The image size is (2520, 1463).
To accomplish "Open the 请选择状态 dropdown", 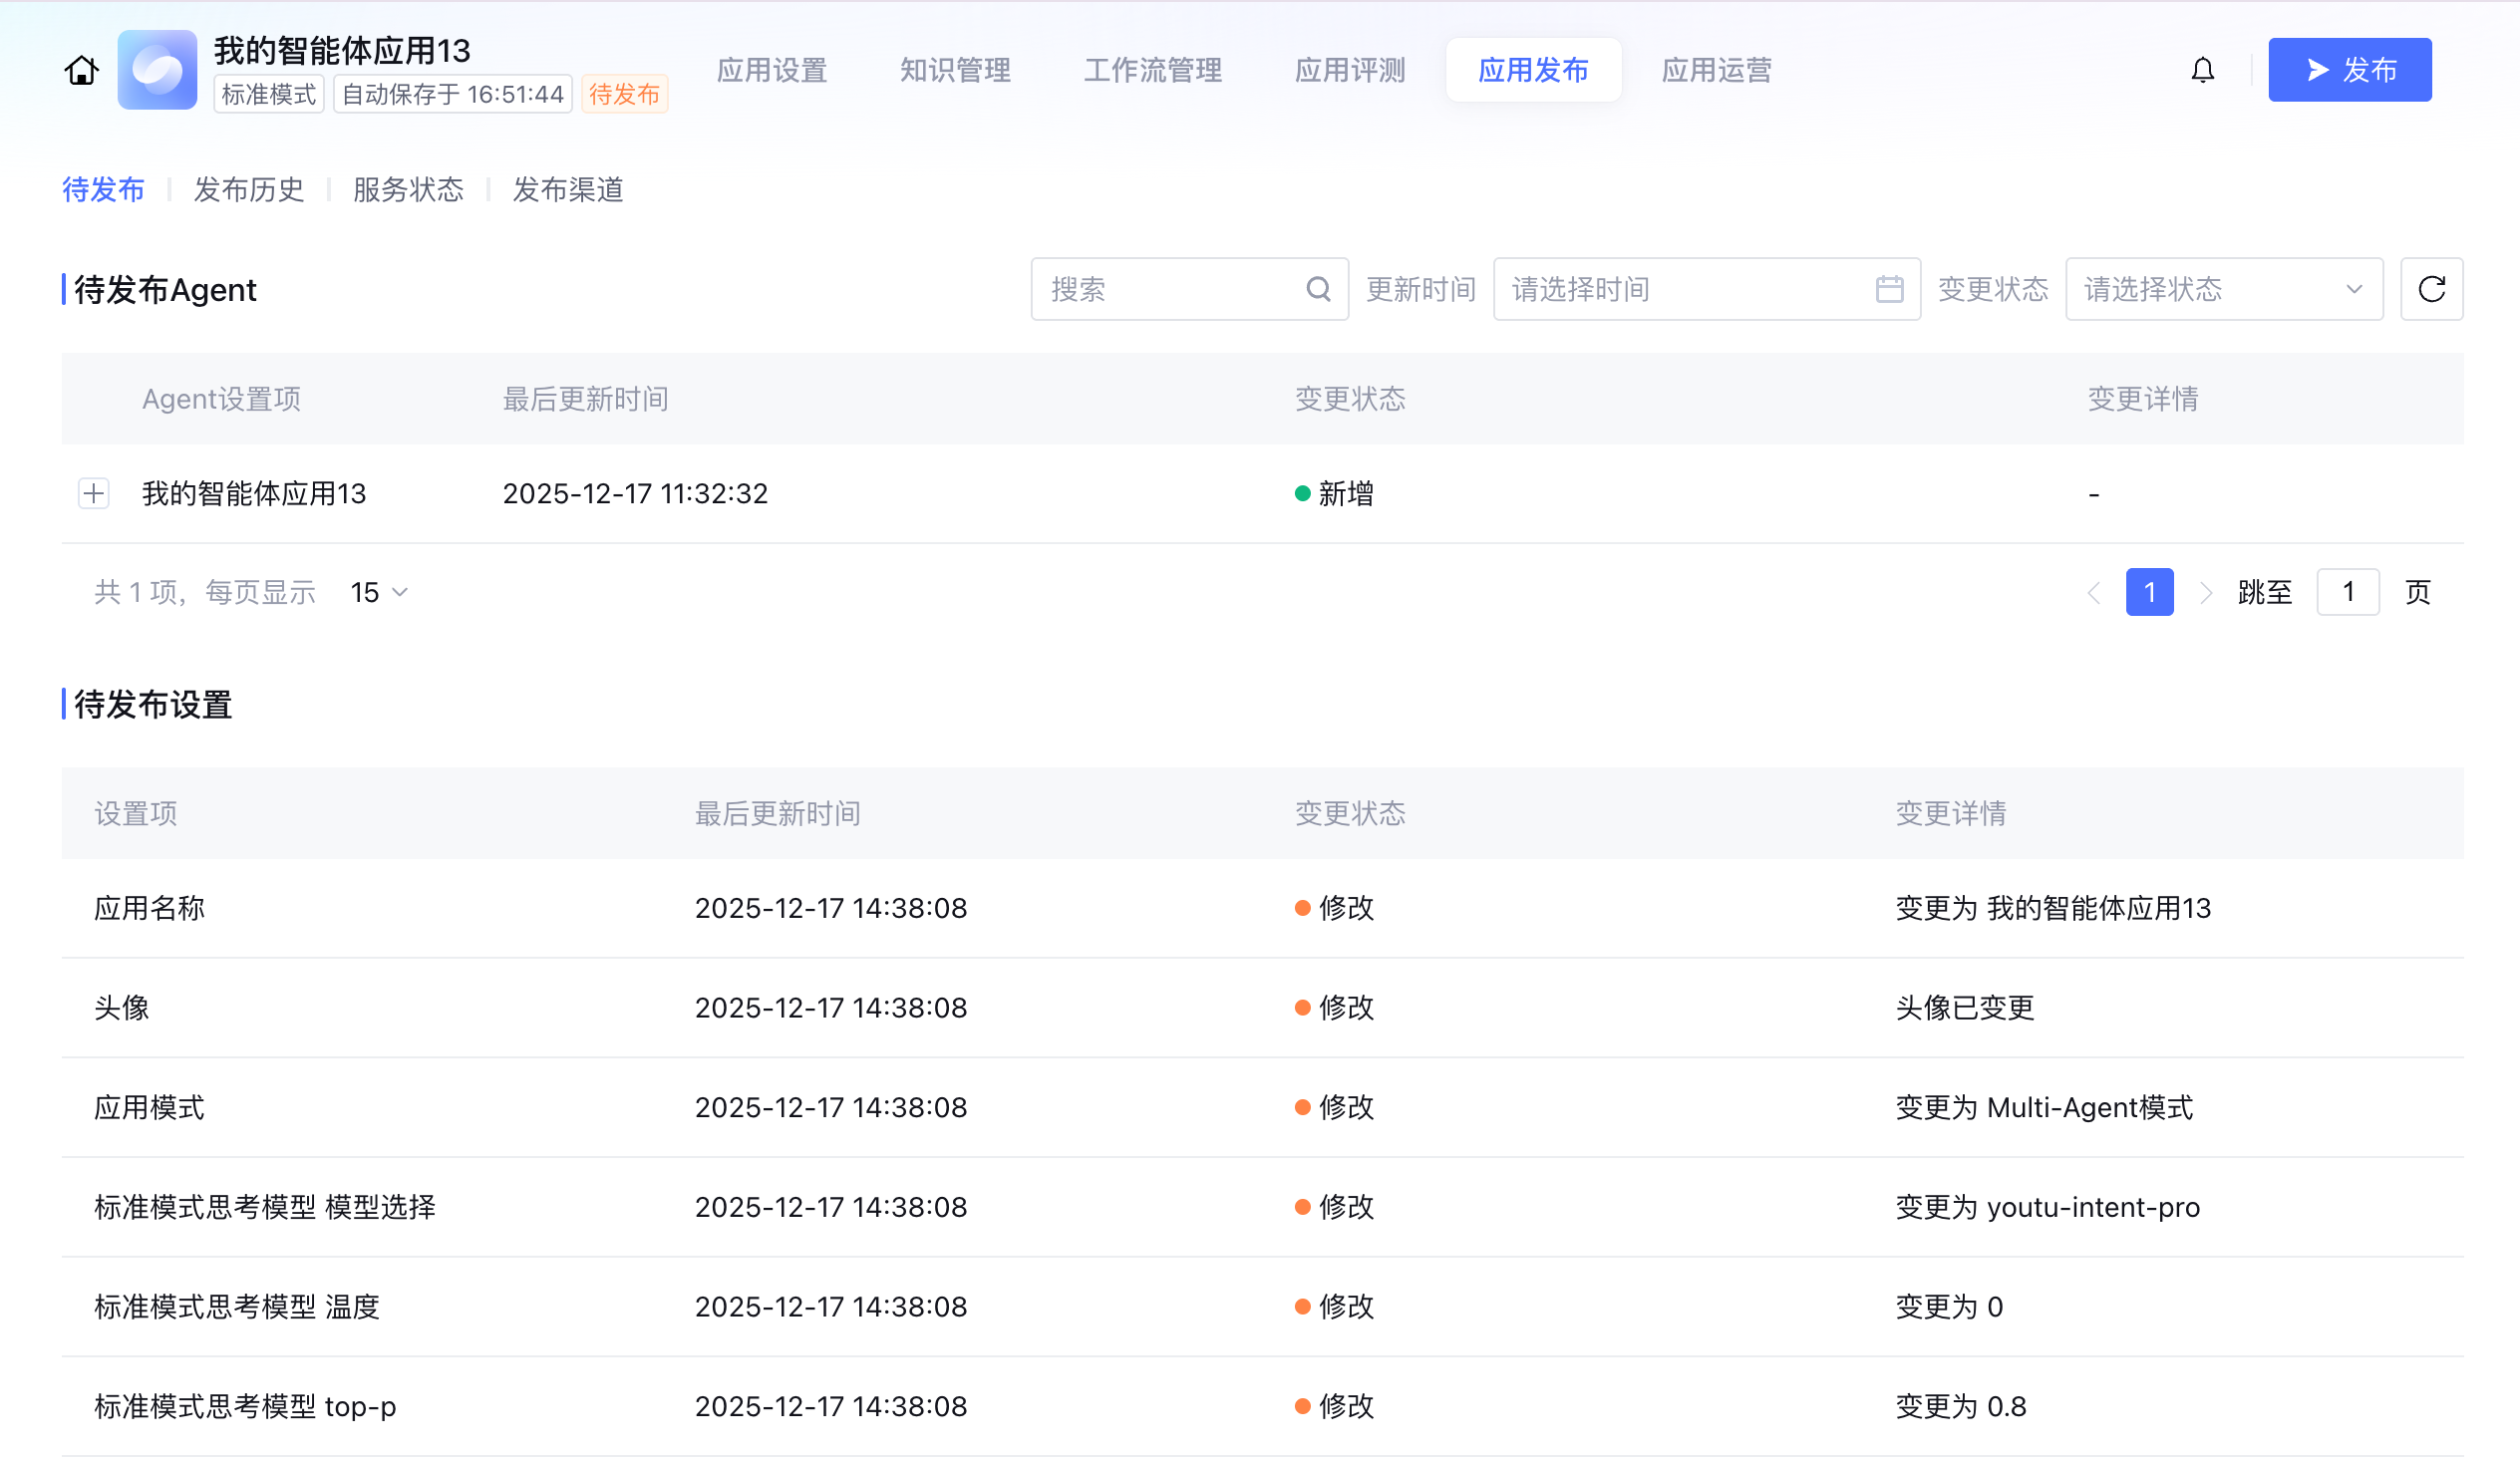I will pos(2223,289).
